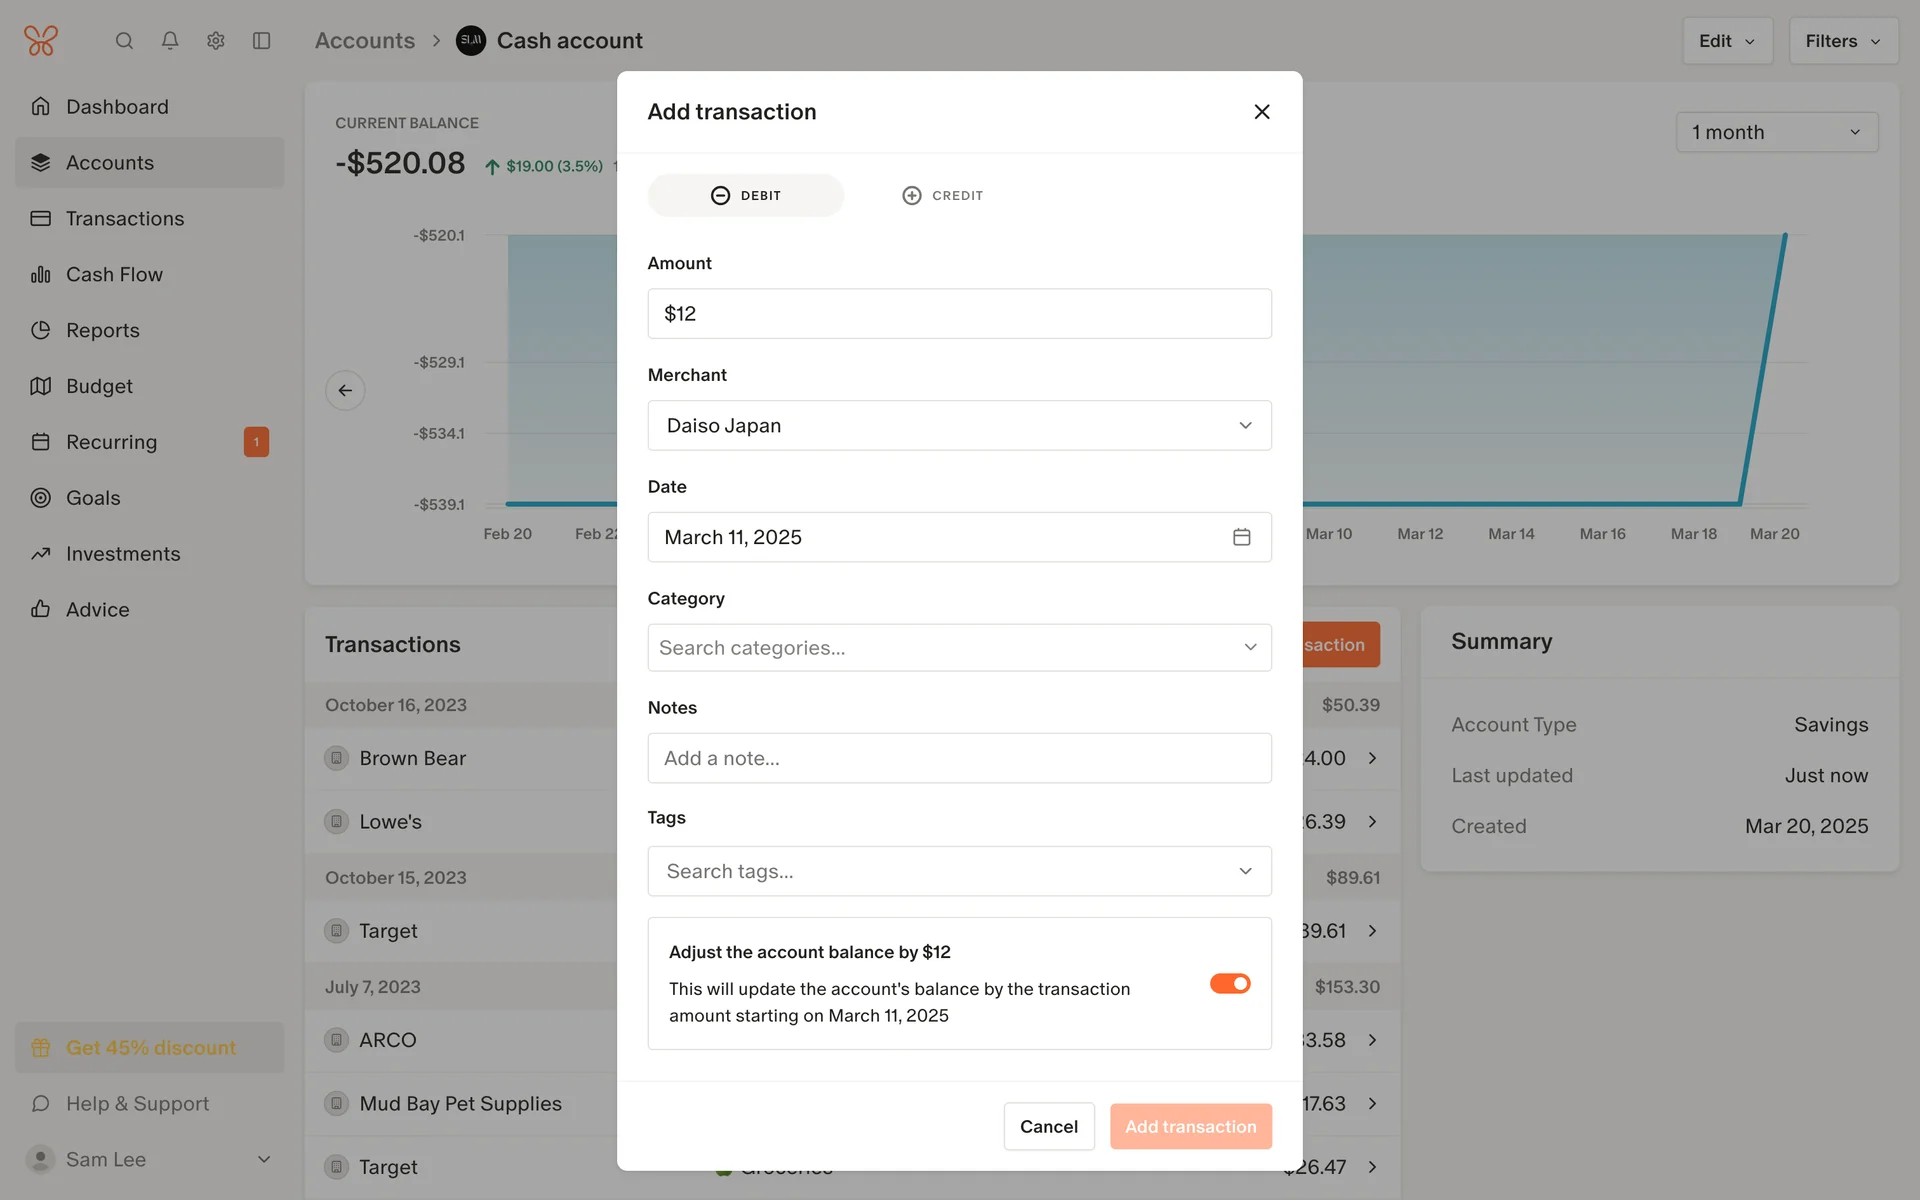Click the butterfly app logo
This screenshot has height=1200, width=1920.
(41, 41)
